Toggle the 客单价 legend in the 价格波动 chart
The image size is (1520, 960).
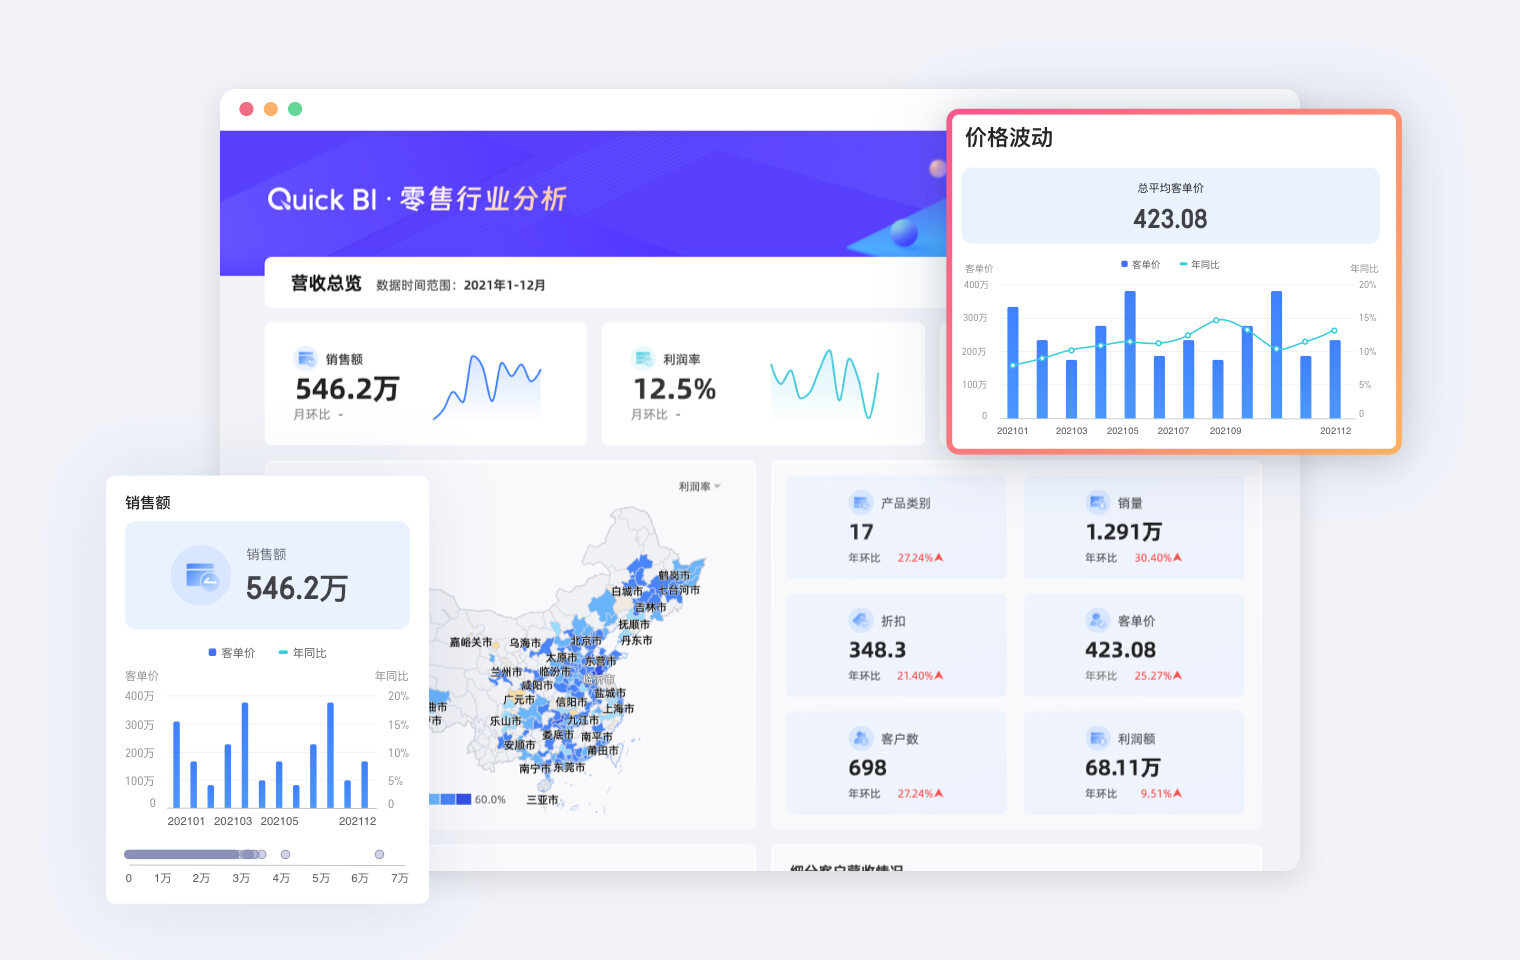pos(1140,264)
